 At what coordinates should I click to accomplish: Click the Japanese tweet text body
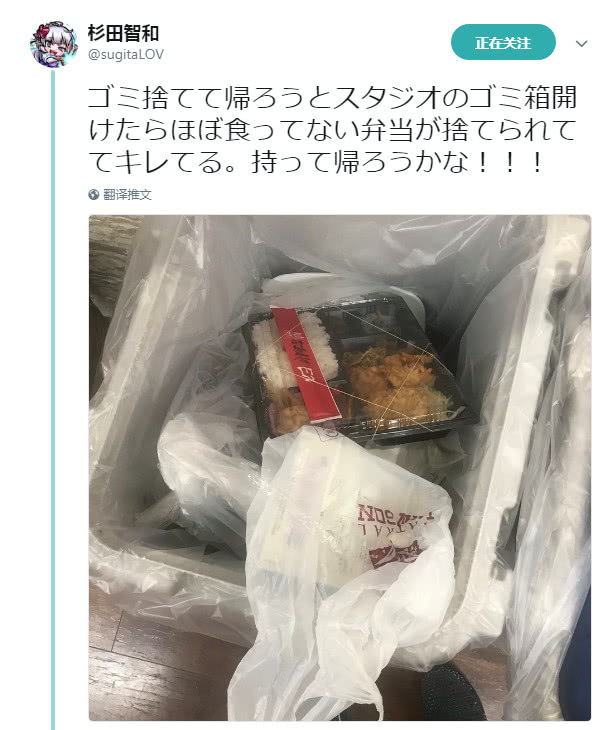(332, 129)
